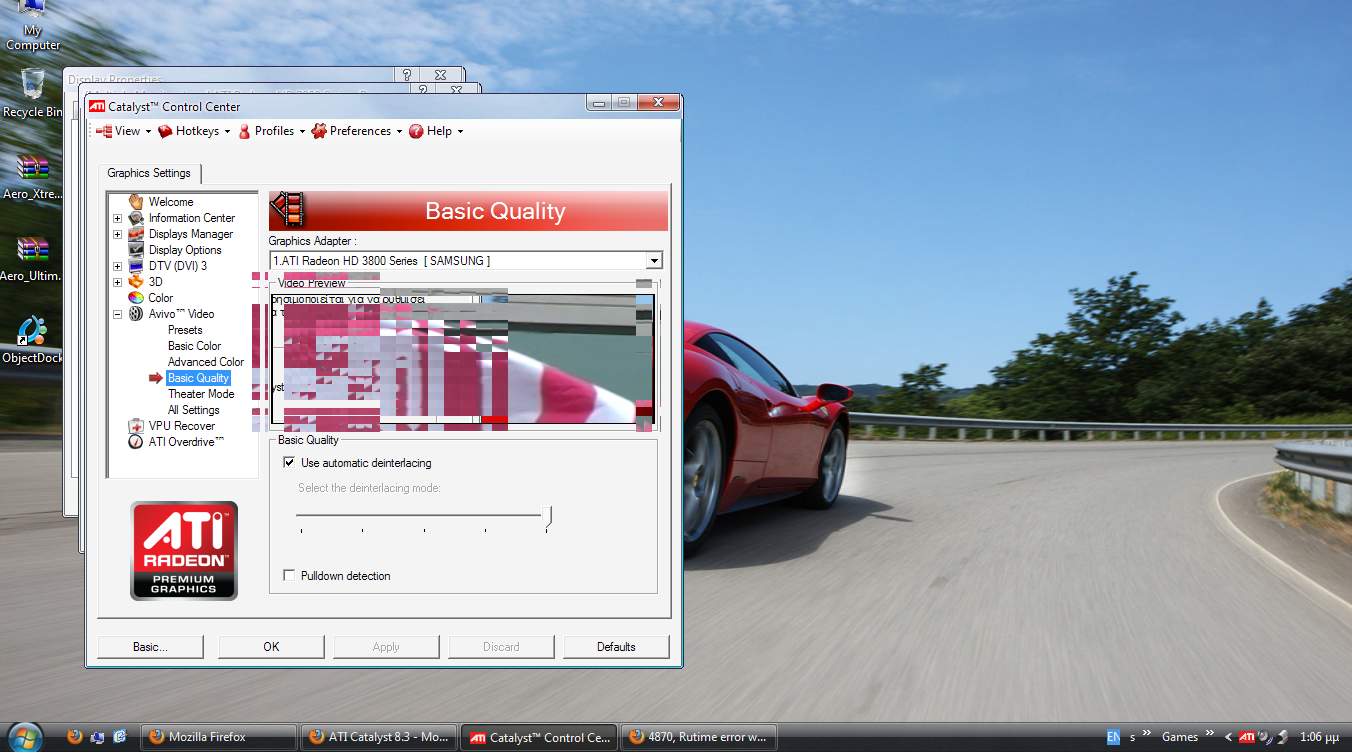Open the Windows Start orb
This screenshot has height=754, width=1352.
coord(25,737)
